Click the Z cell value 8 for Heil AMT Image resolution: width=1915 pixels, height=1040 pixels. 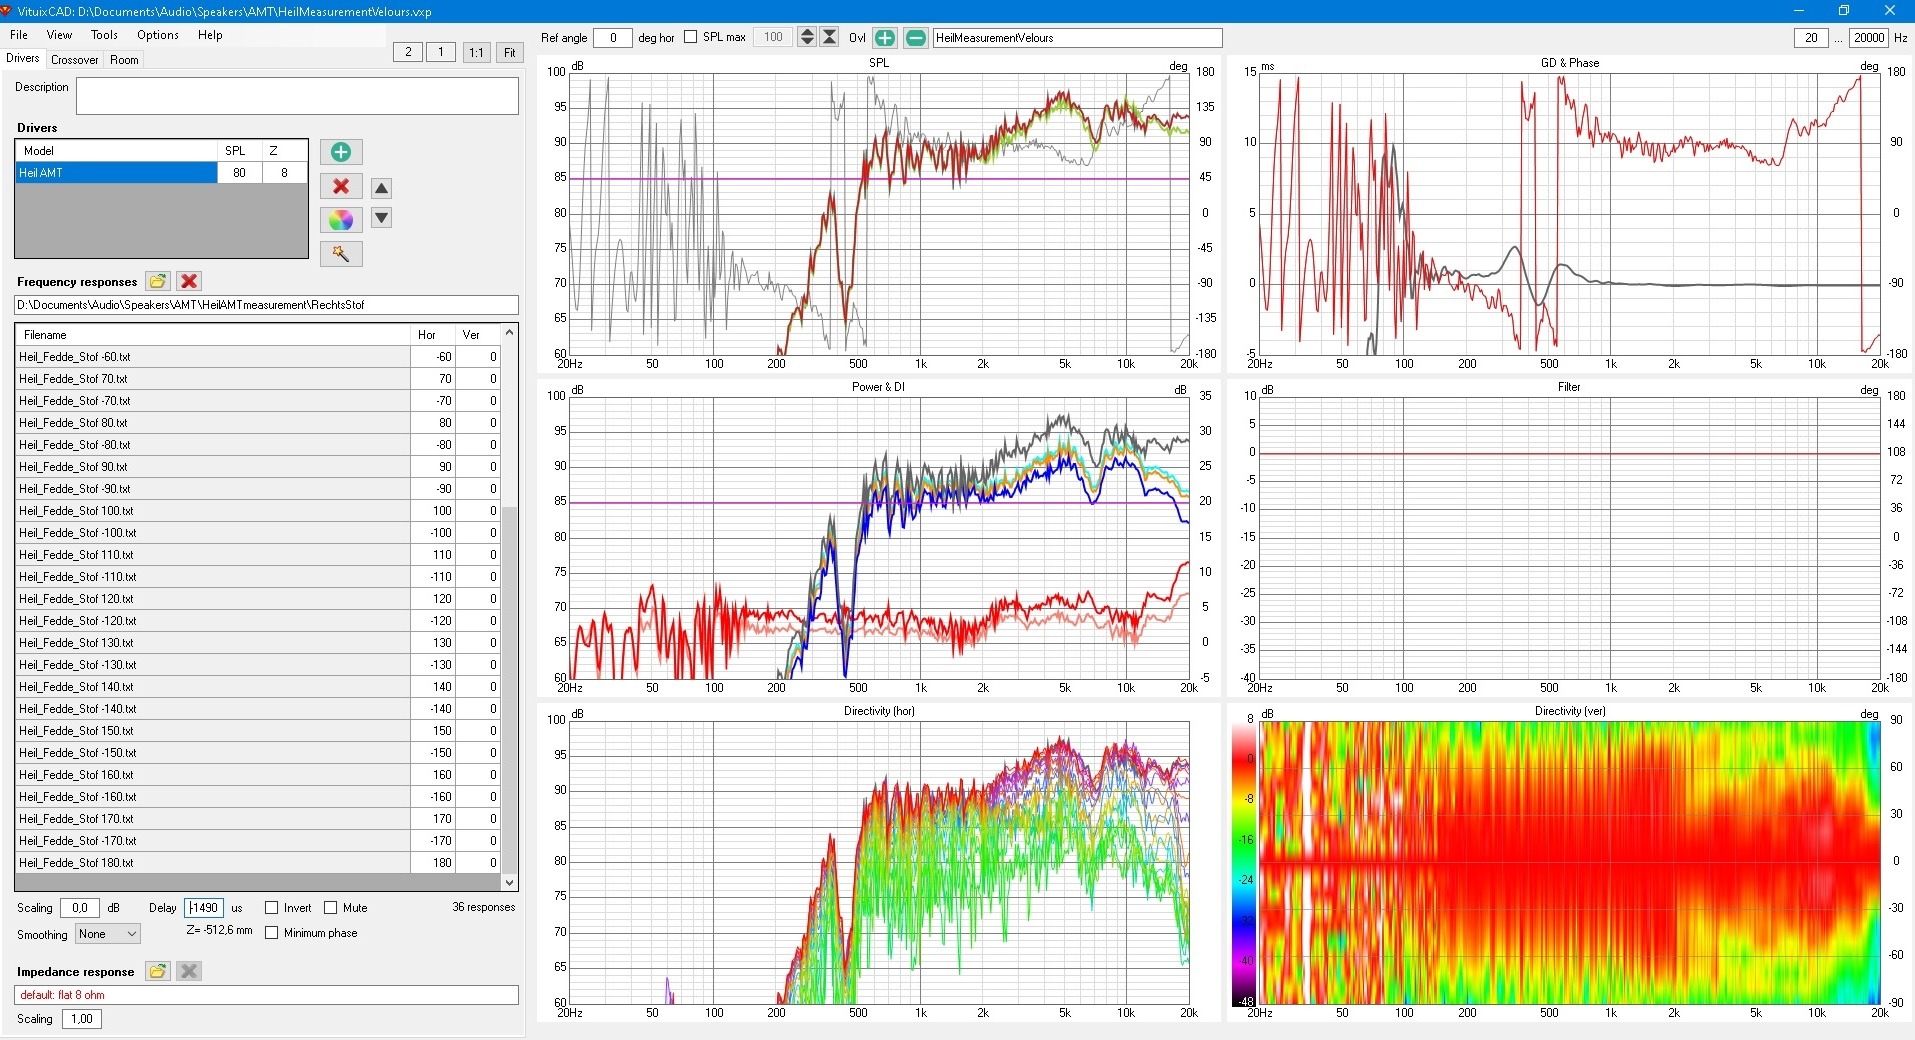point(285,173)
